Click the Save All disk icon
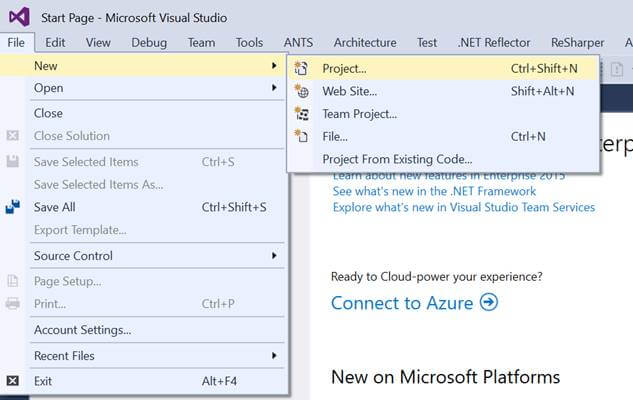Screen dimensions: 633x400 pyautogui.click(x=13, y=207)
